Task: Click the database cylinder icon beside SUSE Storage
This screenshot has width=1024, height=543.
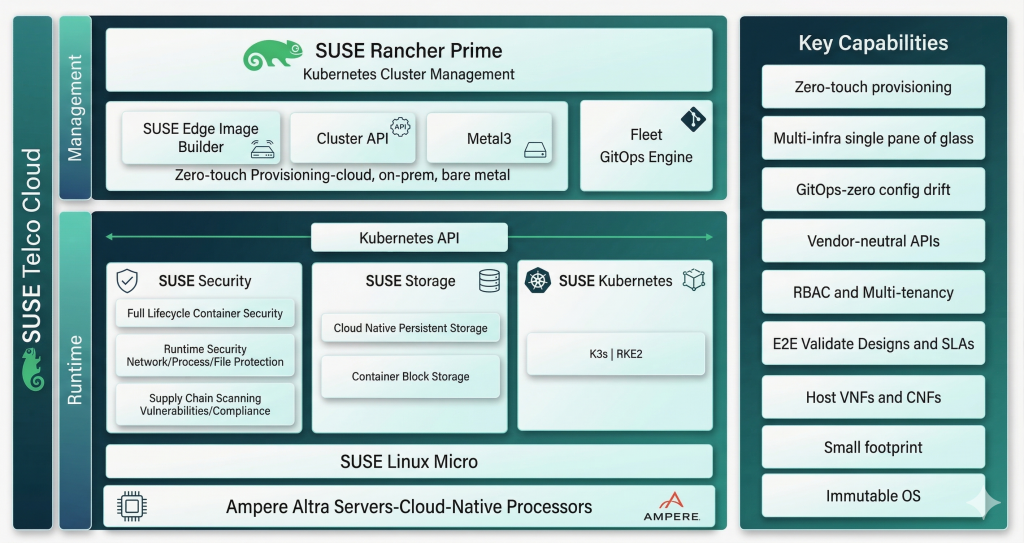Action: pos(489,281)
